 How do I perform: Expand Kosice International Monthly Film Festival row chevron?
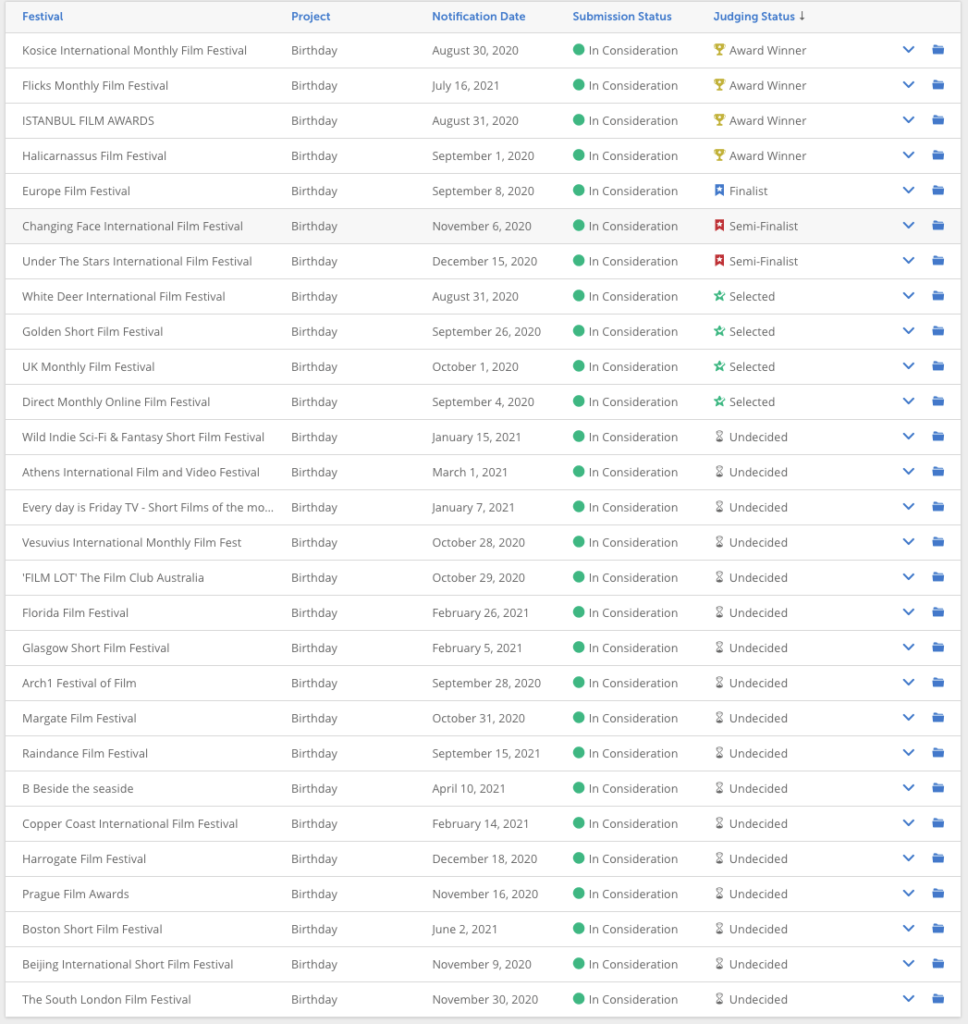click(x=908, y=50)
